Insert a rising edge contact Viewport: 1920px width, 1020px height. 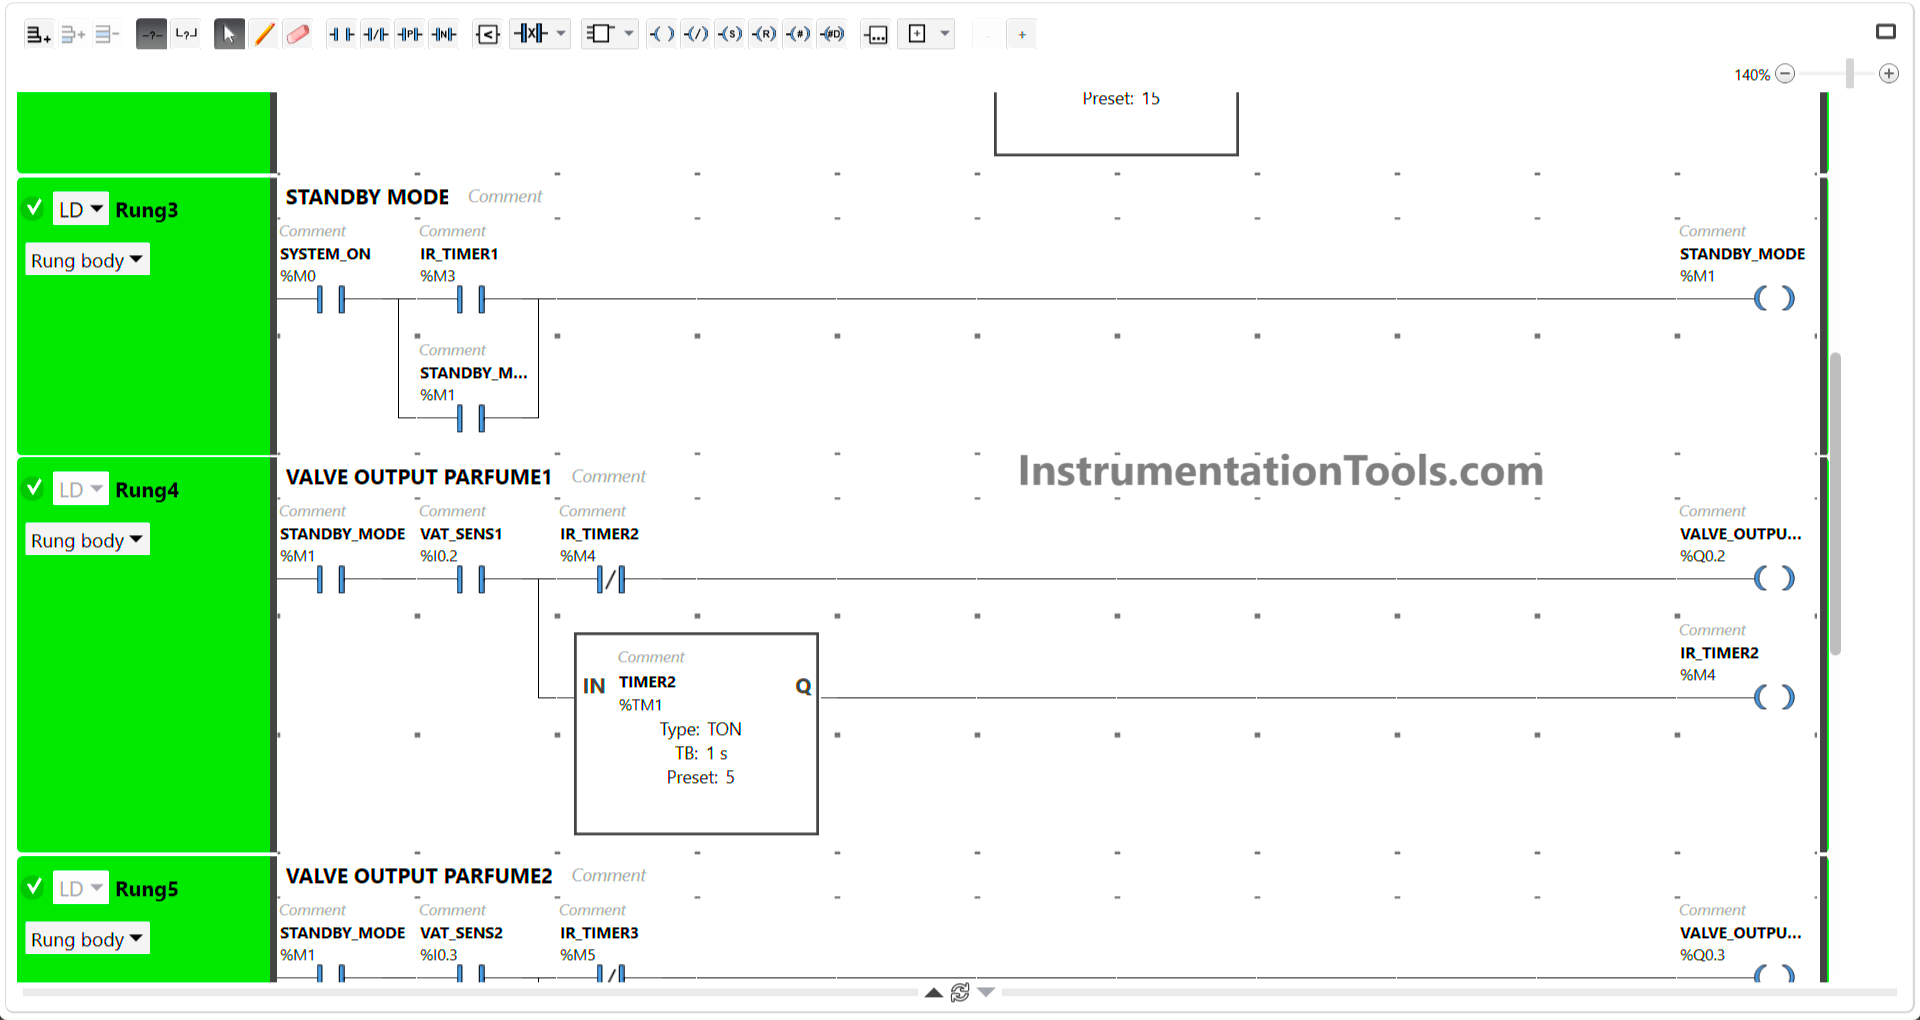pos(410,35)
